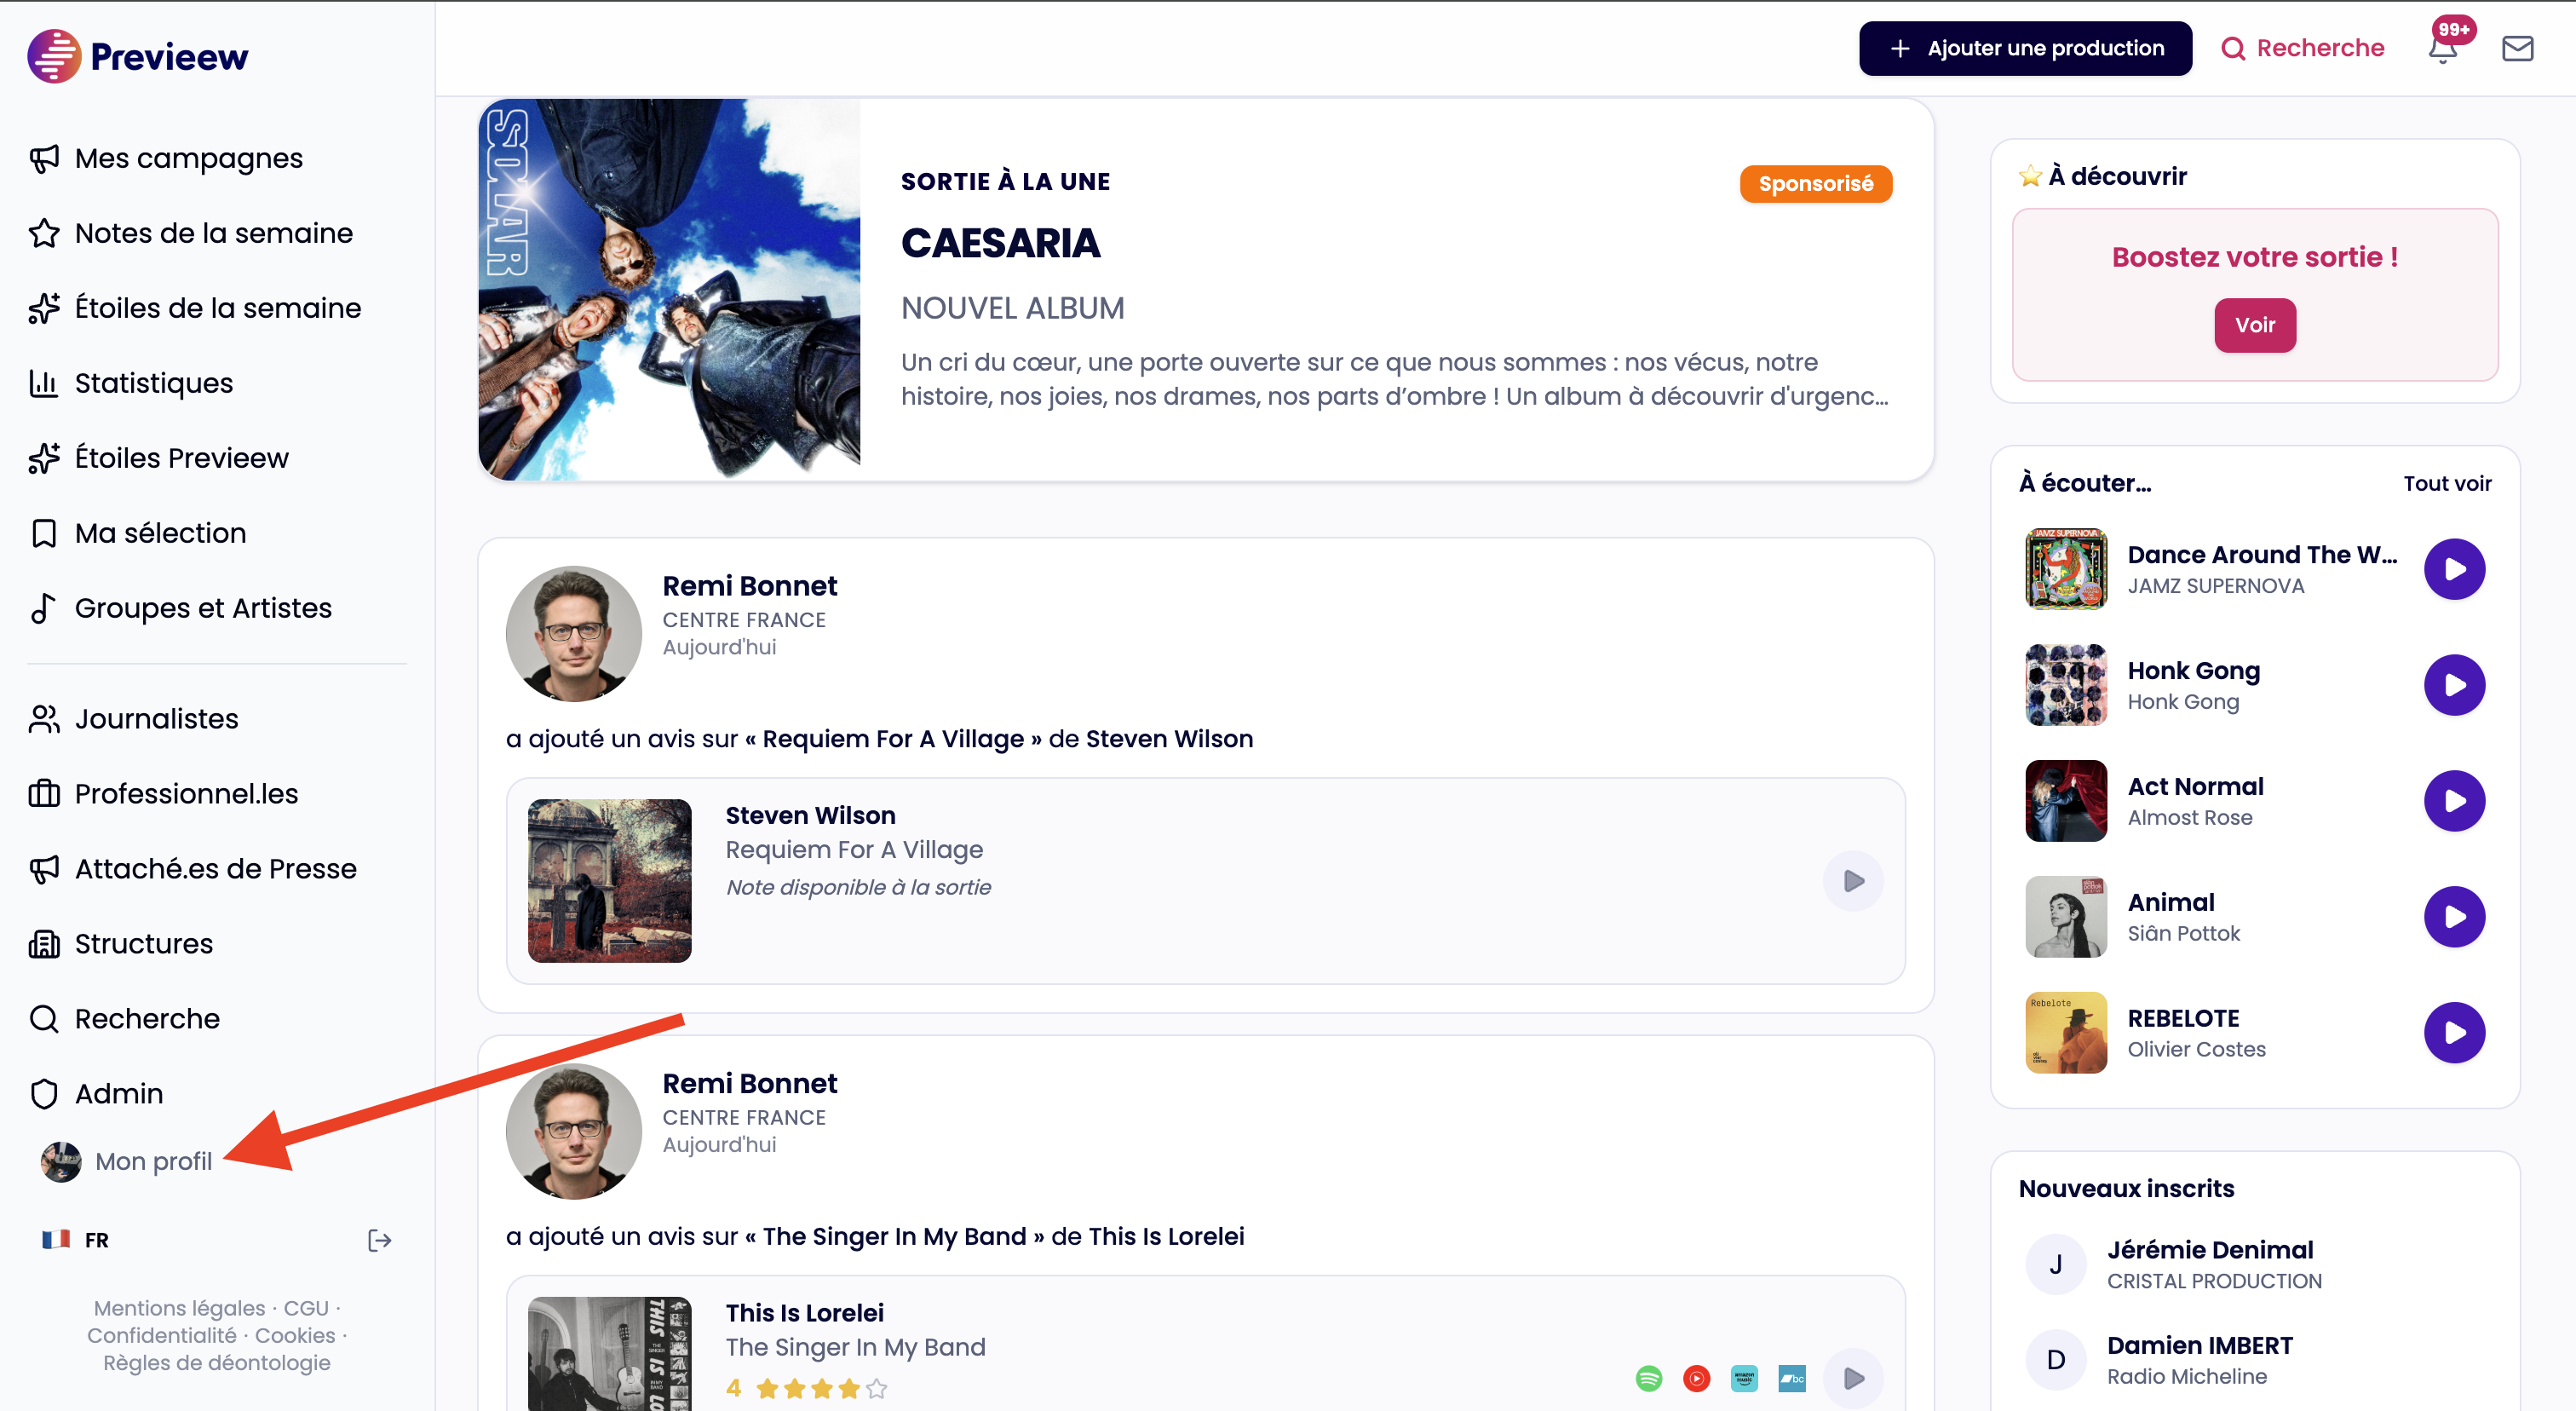Open Confidentialité footer link
Image resolution: width=2576 pixels, height=1411 pixels.
click(162, 1335)
